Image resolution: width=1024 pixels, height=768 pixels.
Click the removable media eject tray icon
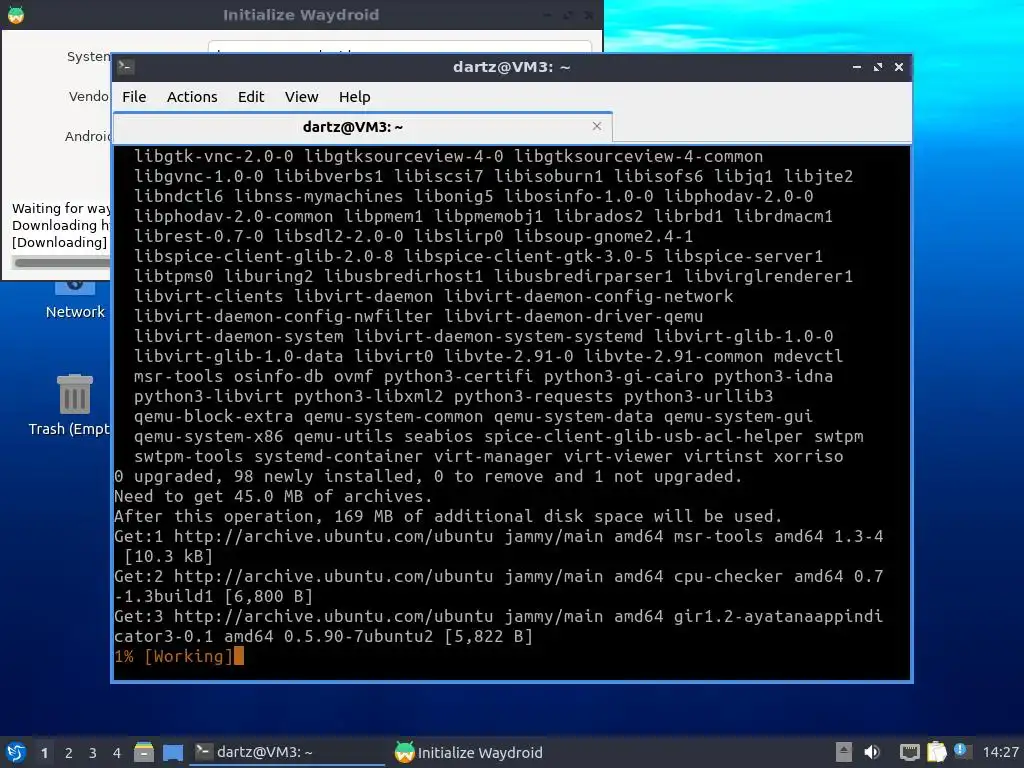[844, 752]
